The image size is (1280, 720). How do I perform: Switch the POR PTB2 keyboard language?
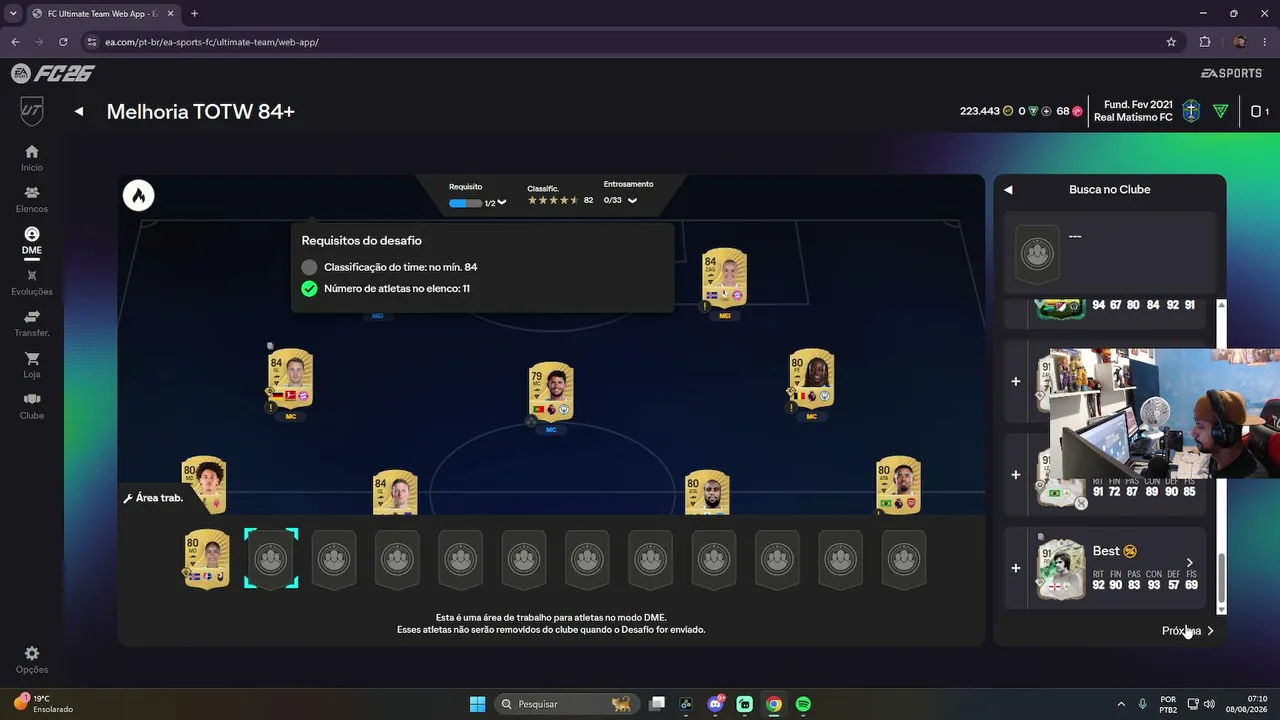click(1168, 704)
